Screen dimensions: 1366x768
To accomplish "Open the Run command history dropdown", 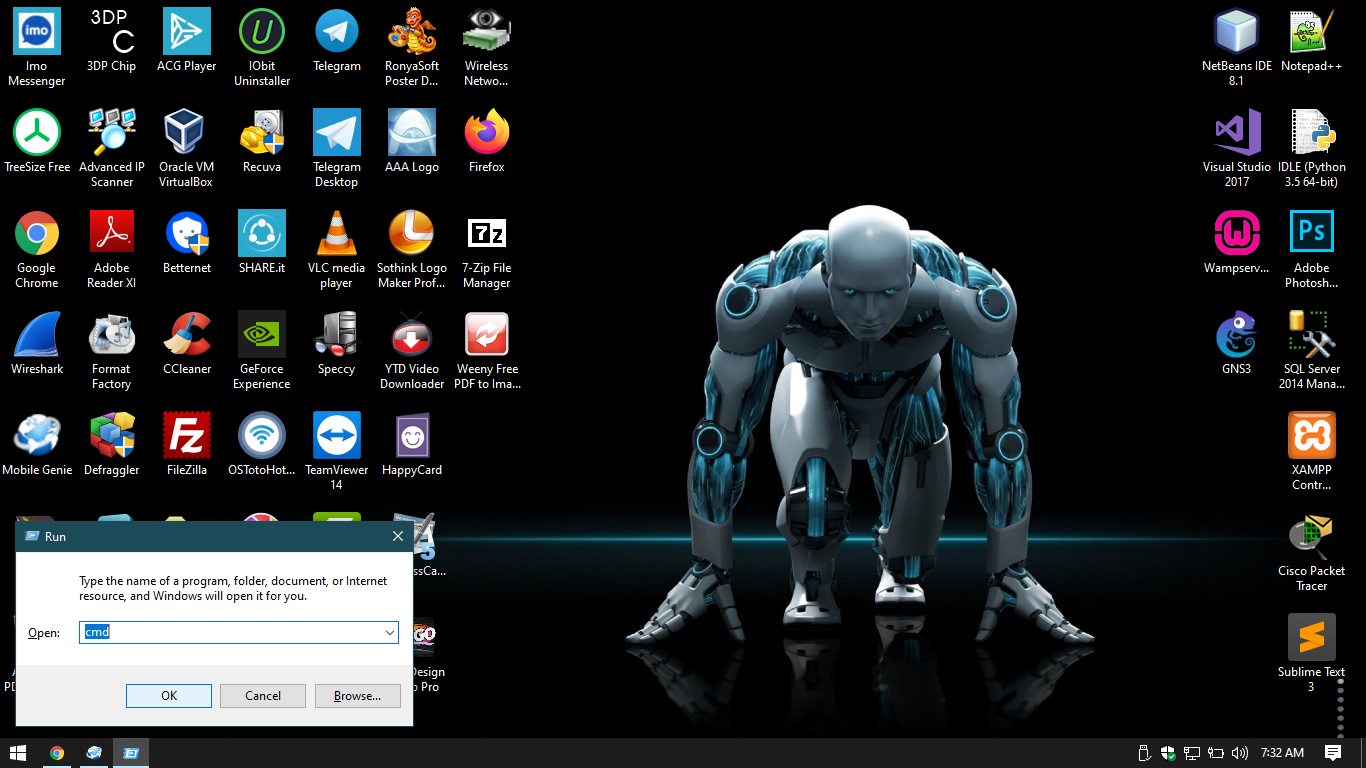I will [390, 632].
